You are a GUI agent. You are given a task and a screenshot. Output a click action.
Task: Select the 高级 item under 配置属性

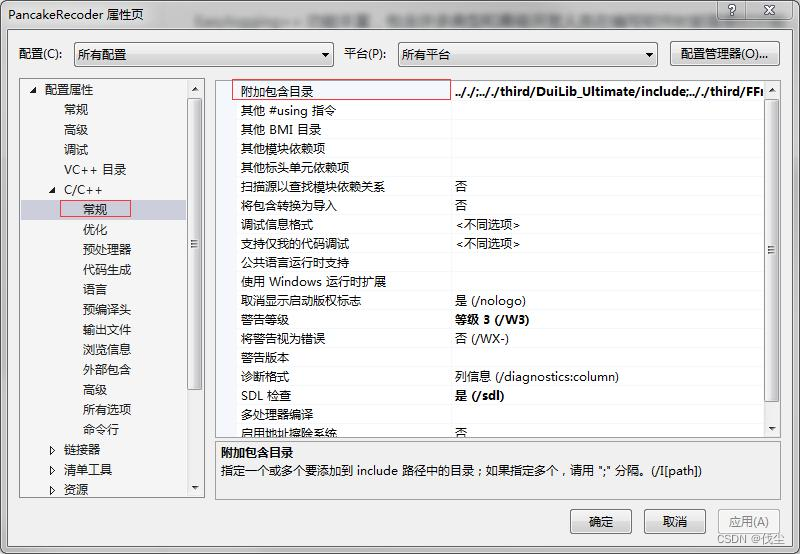coord(76,130)
